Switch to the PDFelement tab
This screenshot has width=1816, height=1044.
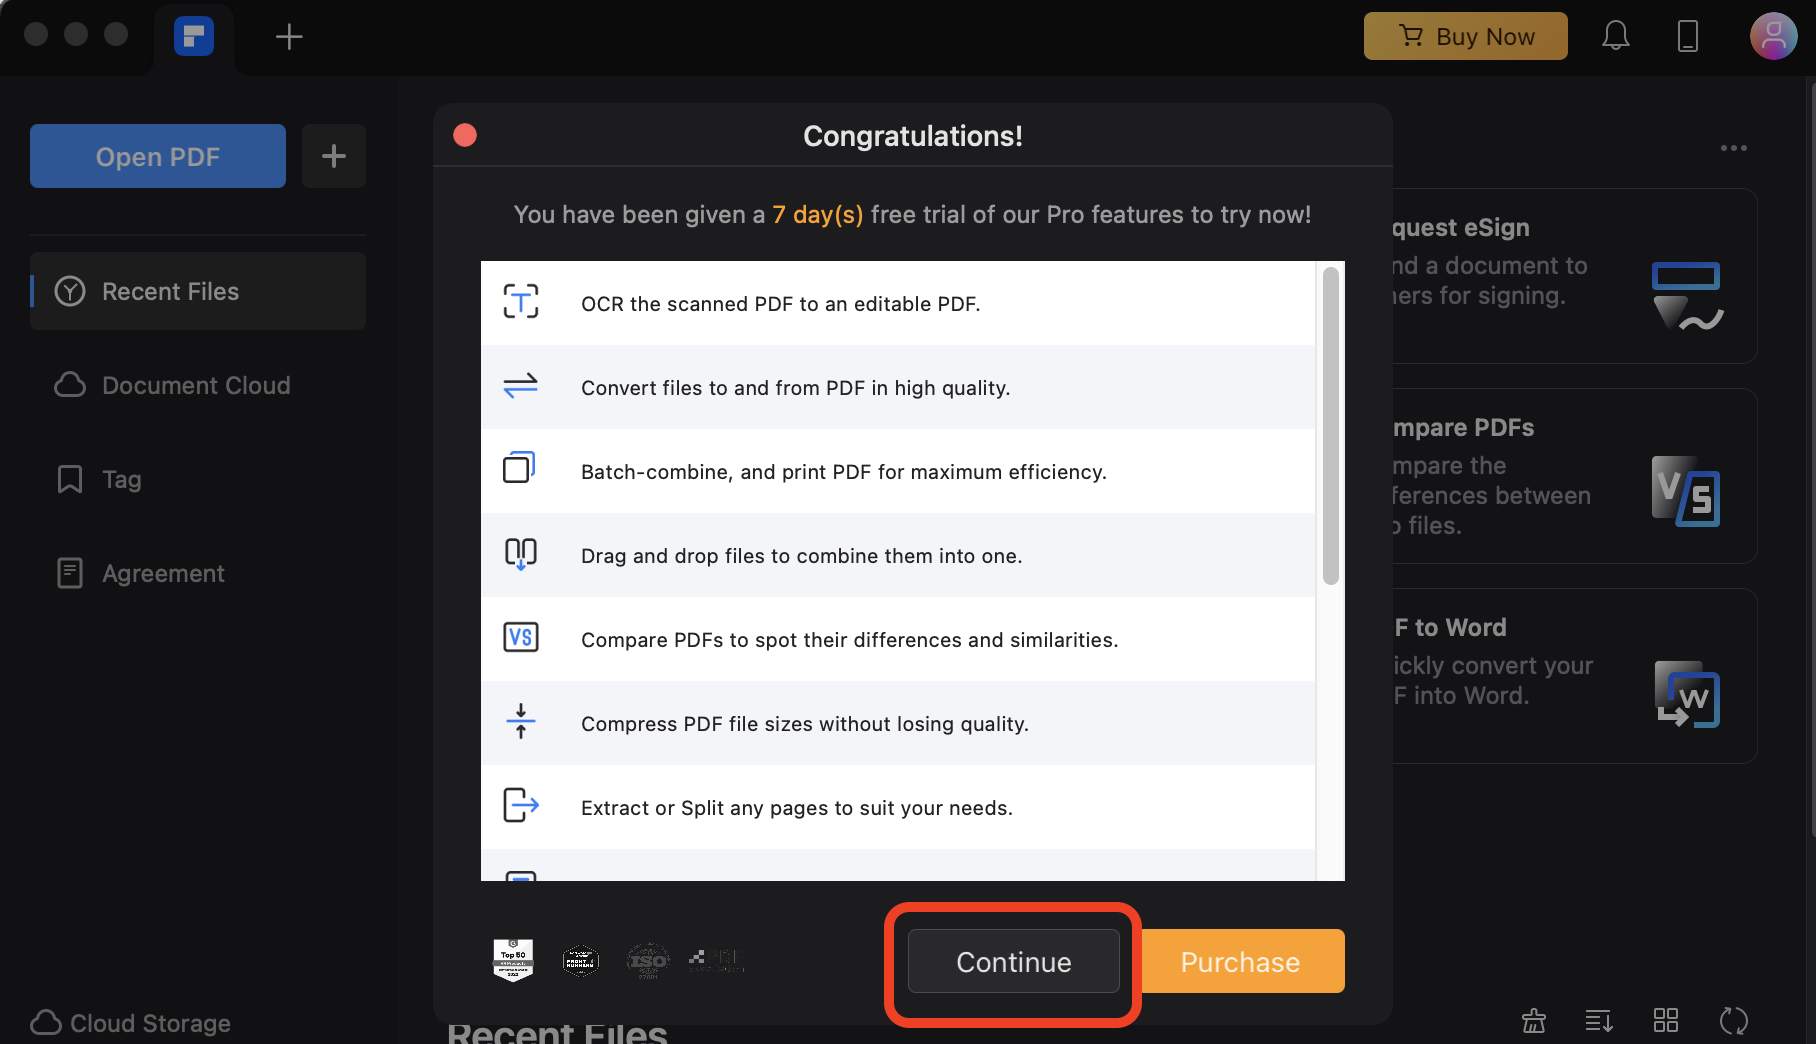point(195,36)
